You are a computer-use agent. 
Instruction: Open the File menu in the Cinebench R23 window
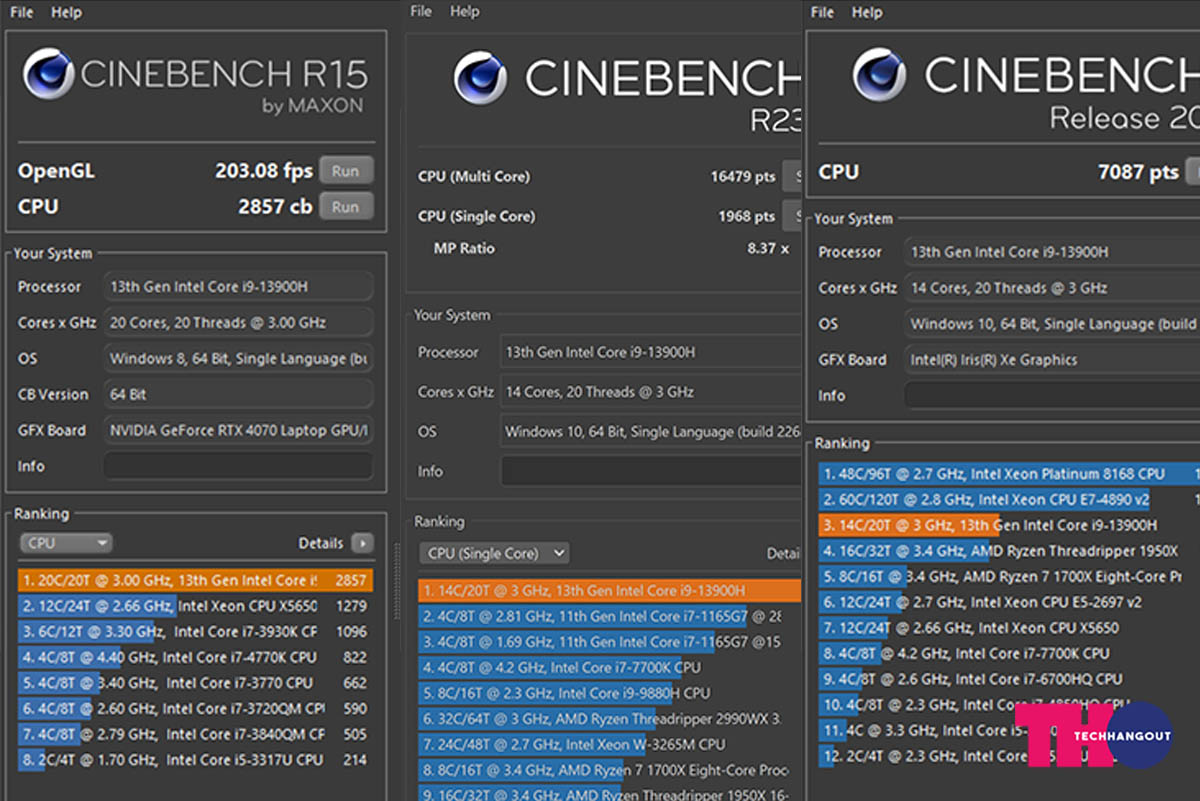click(421, 12)
